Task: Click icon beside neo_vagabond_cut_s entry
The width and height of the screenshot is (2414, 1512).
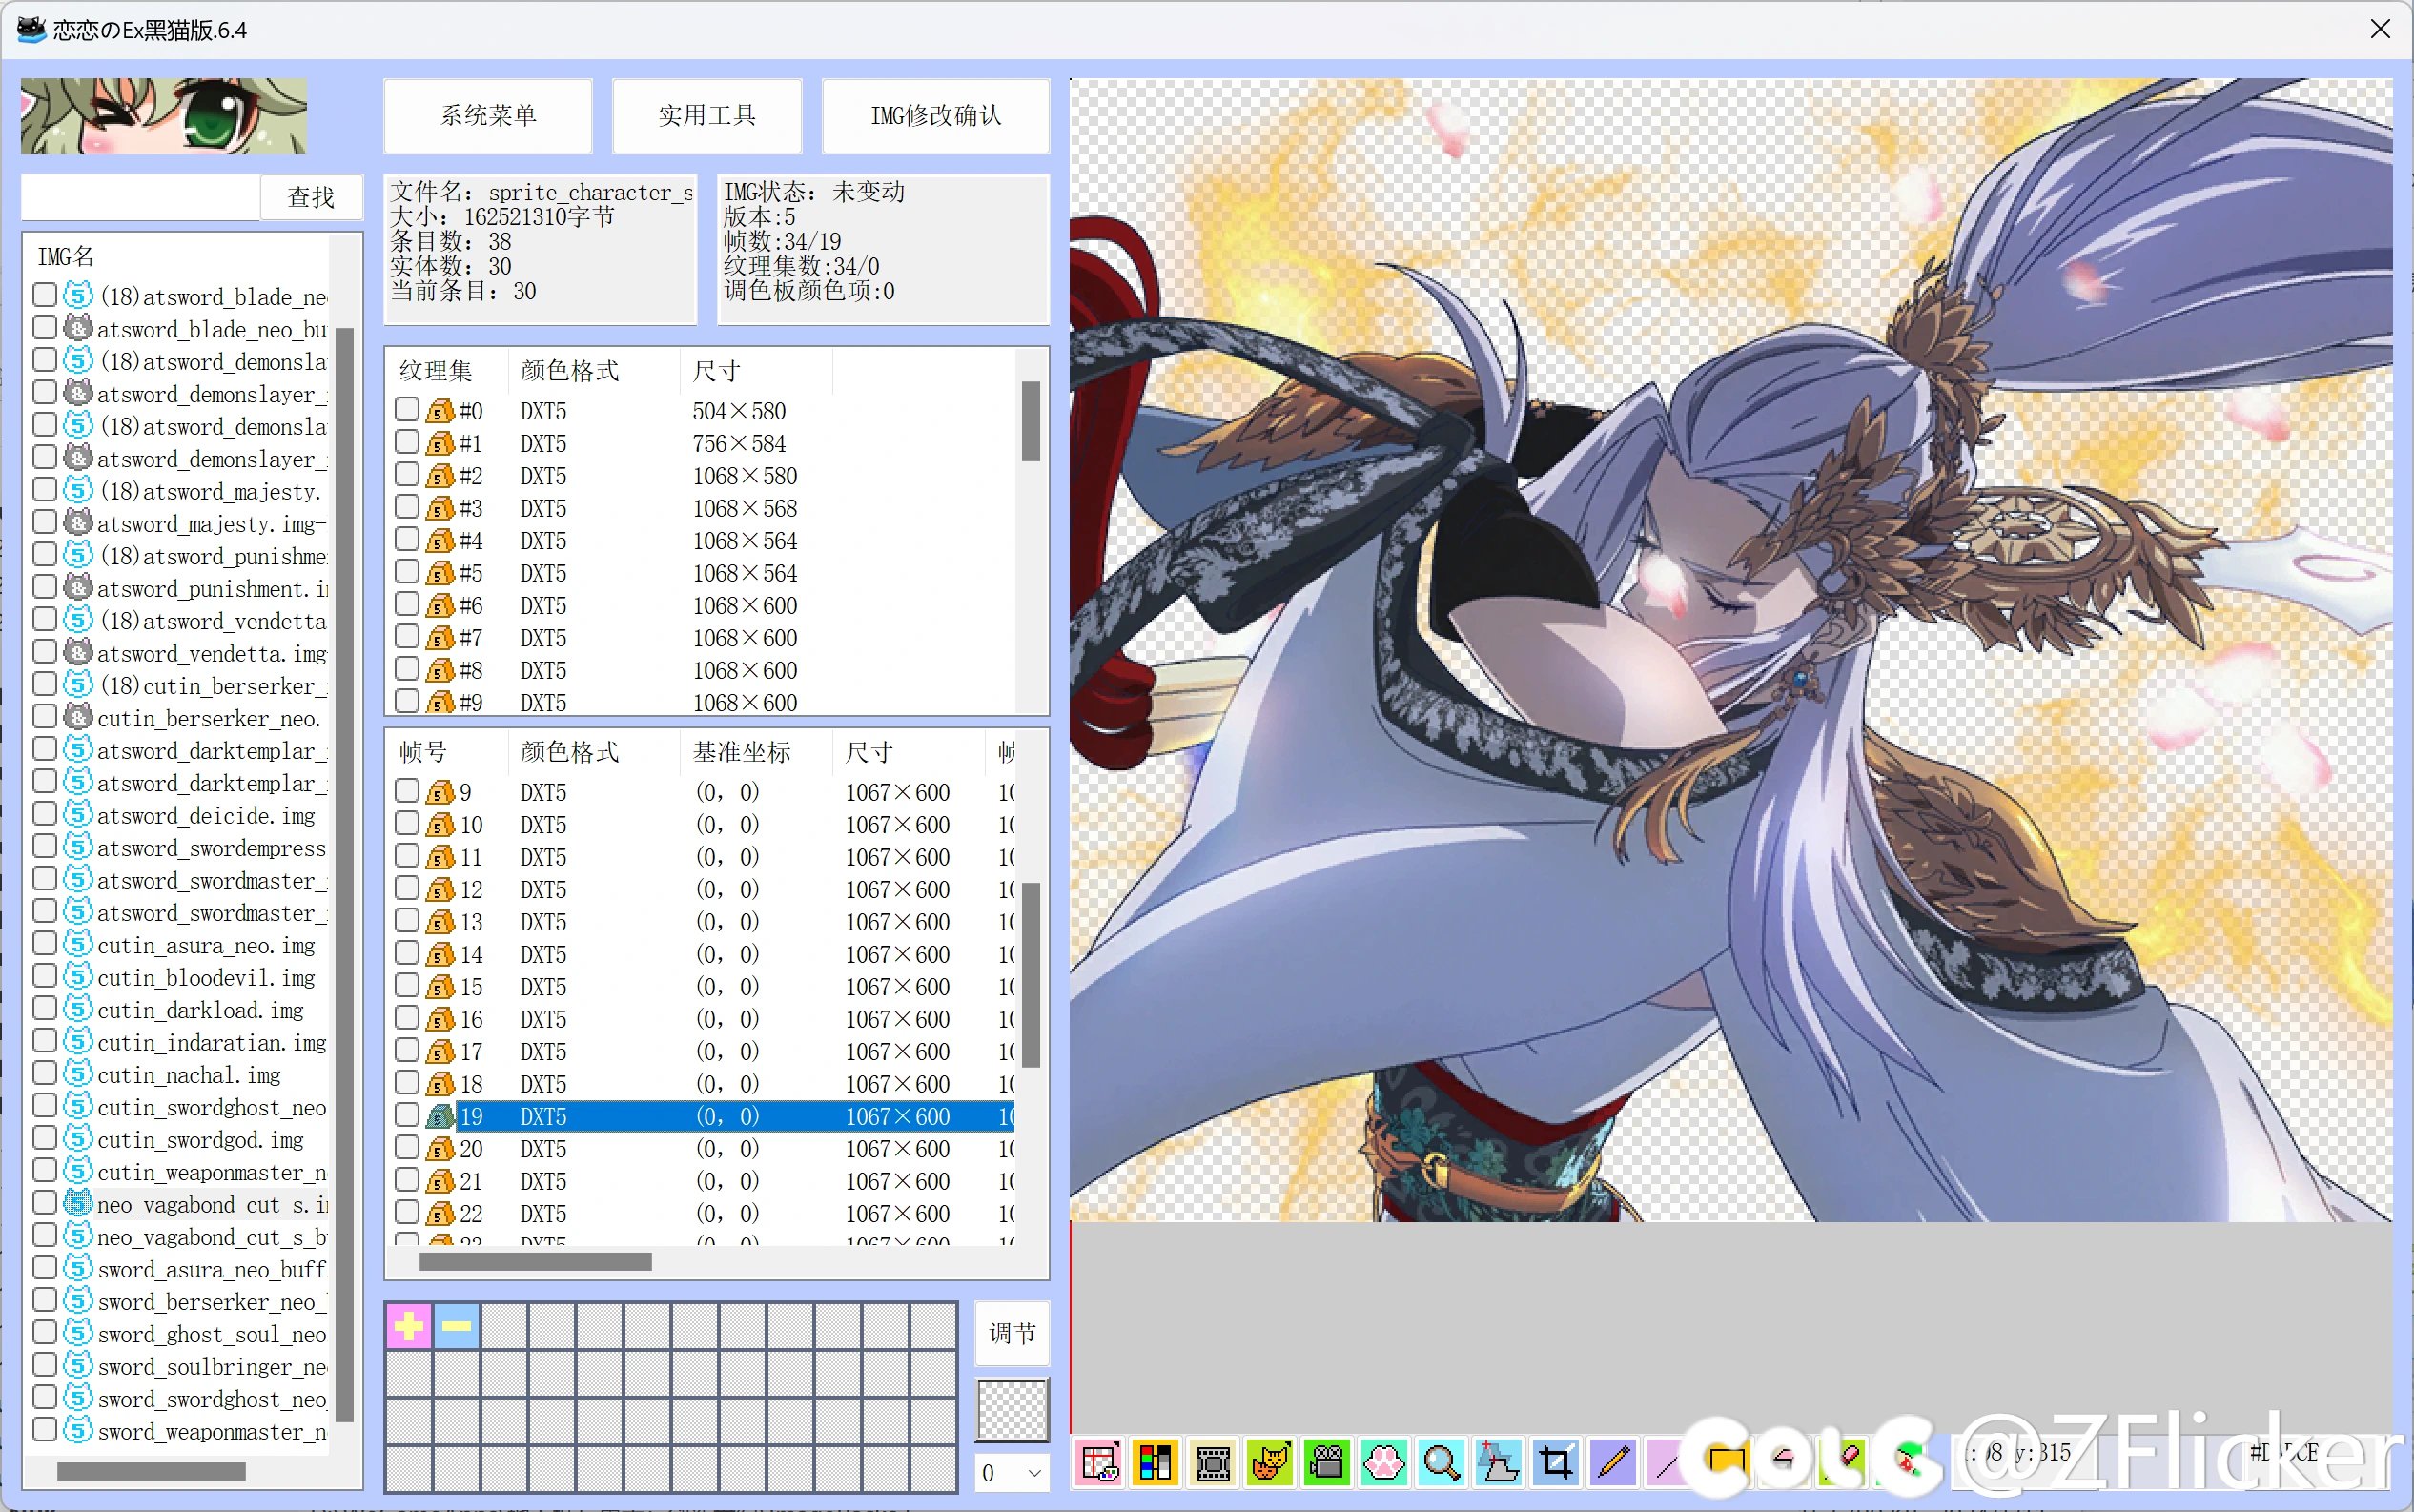Action: coord(78,1203)
